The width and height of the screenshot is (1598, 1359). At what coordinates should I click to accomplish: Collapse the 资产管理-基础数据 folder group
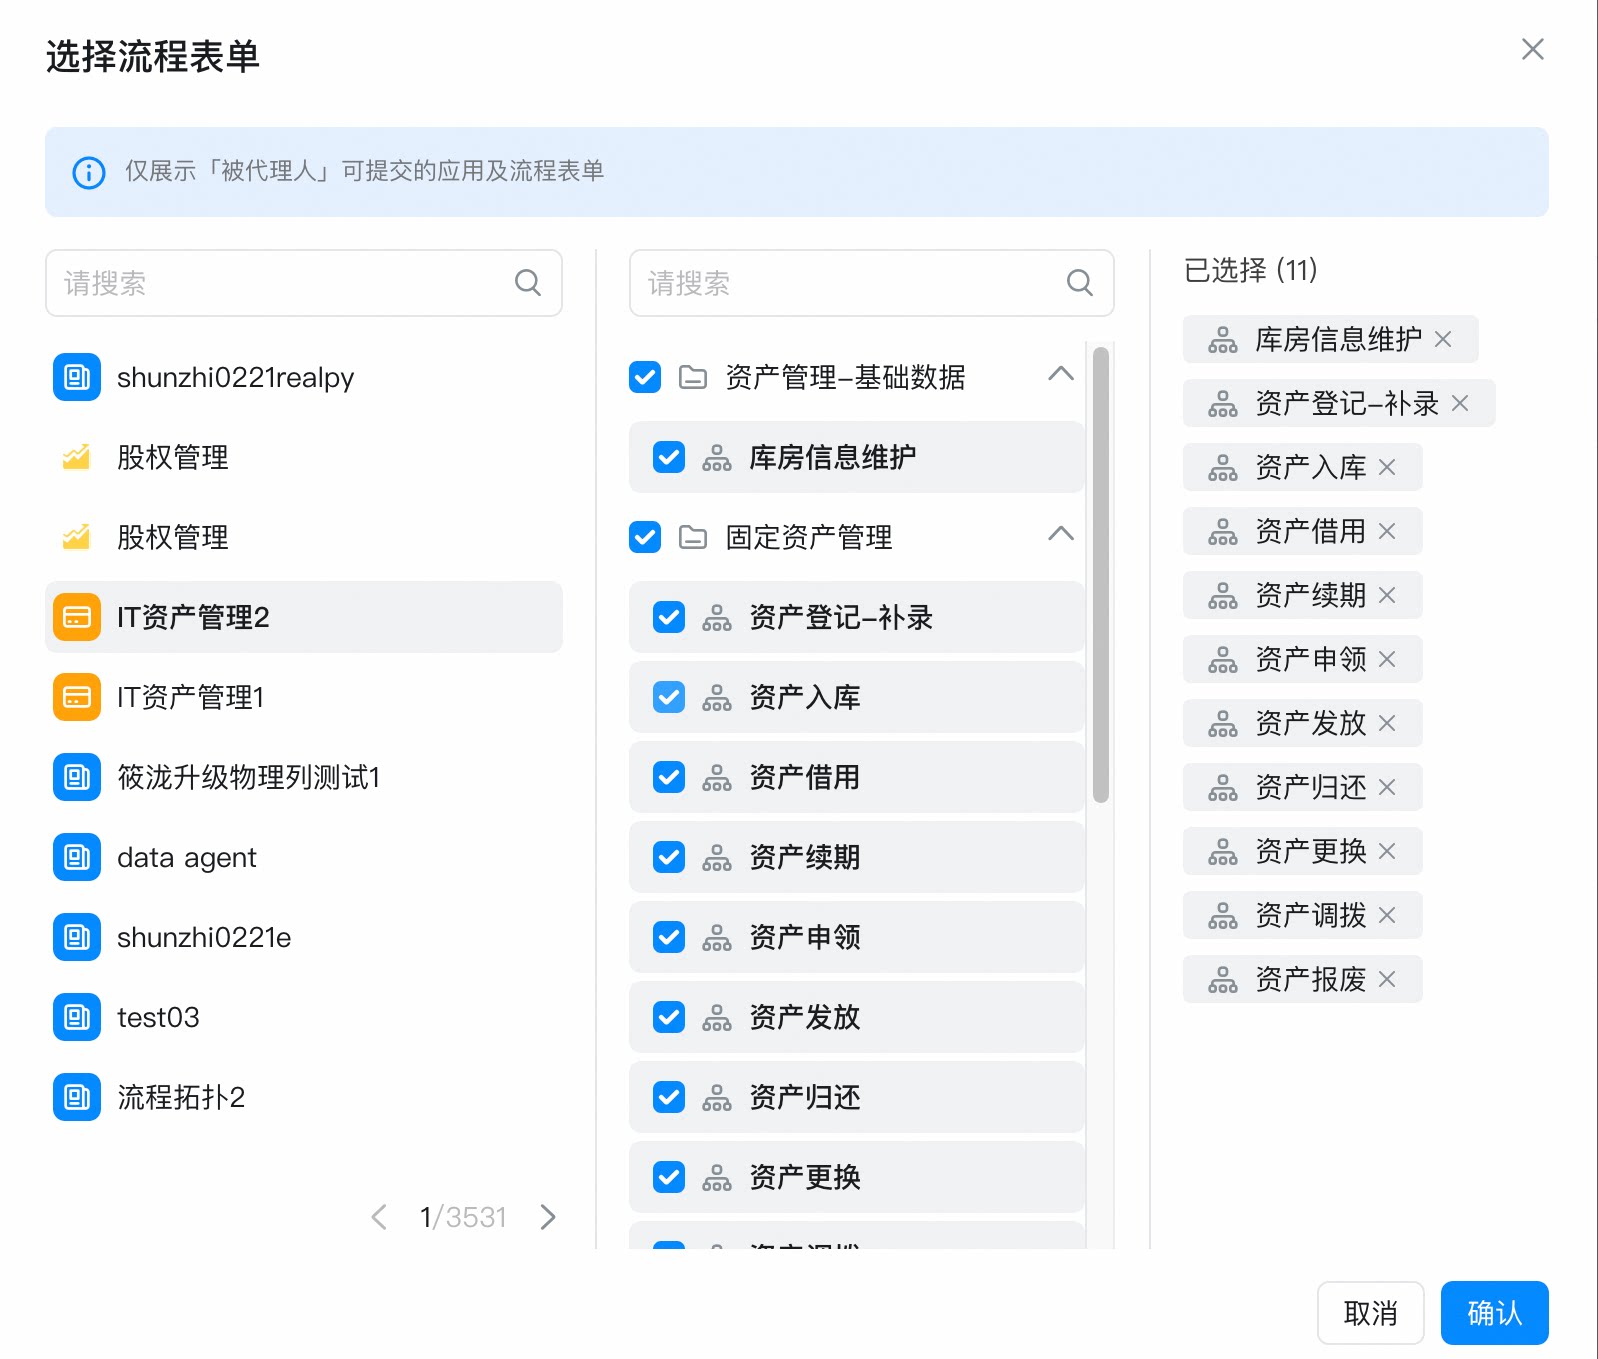pyautogui.click(x=1061, y=375)
